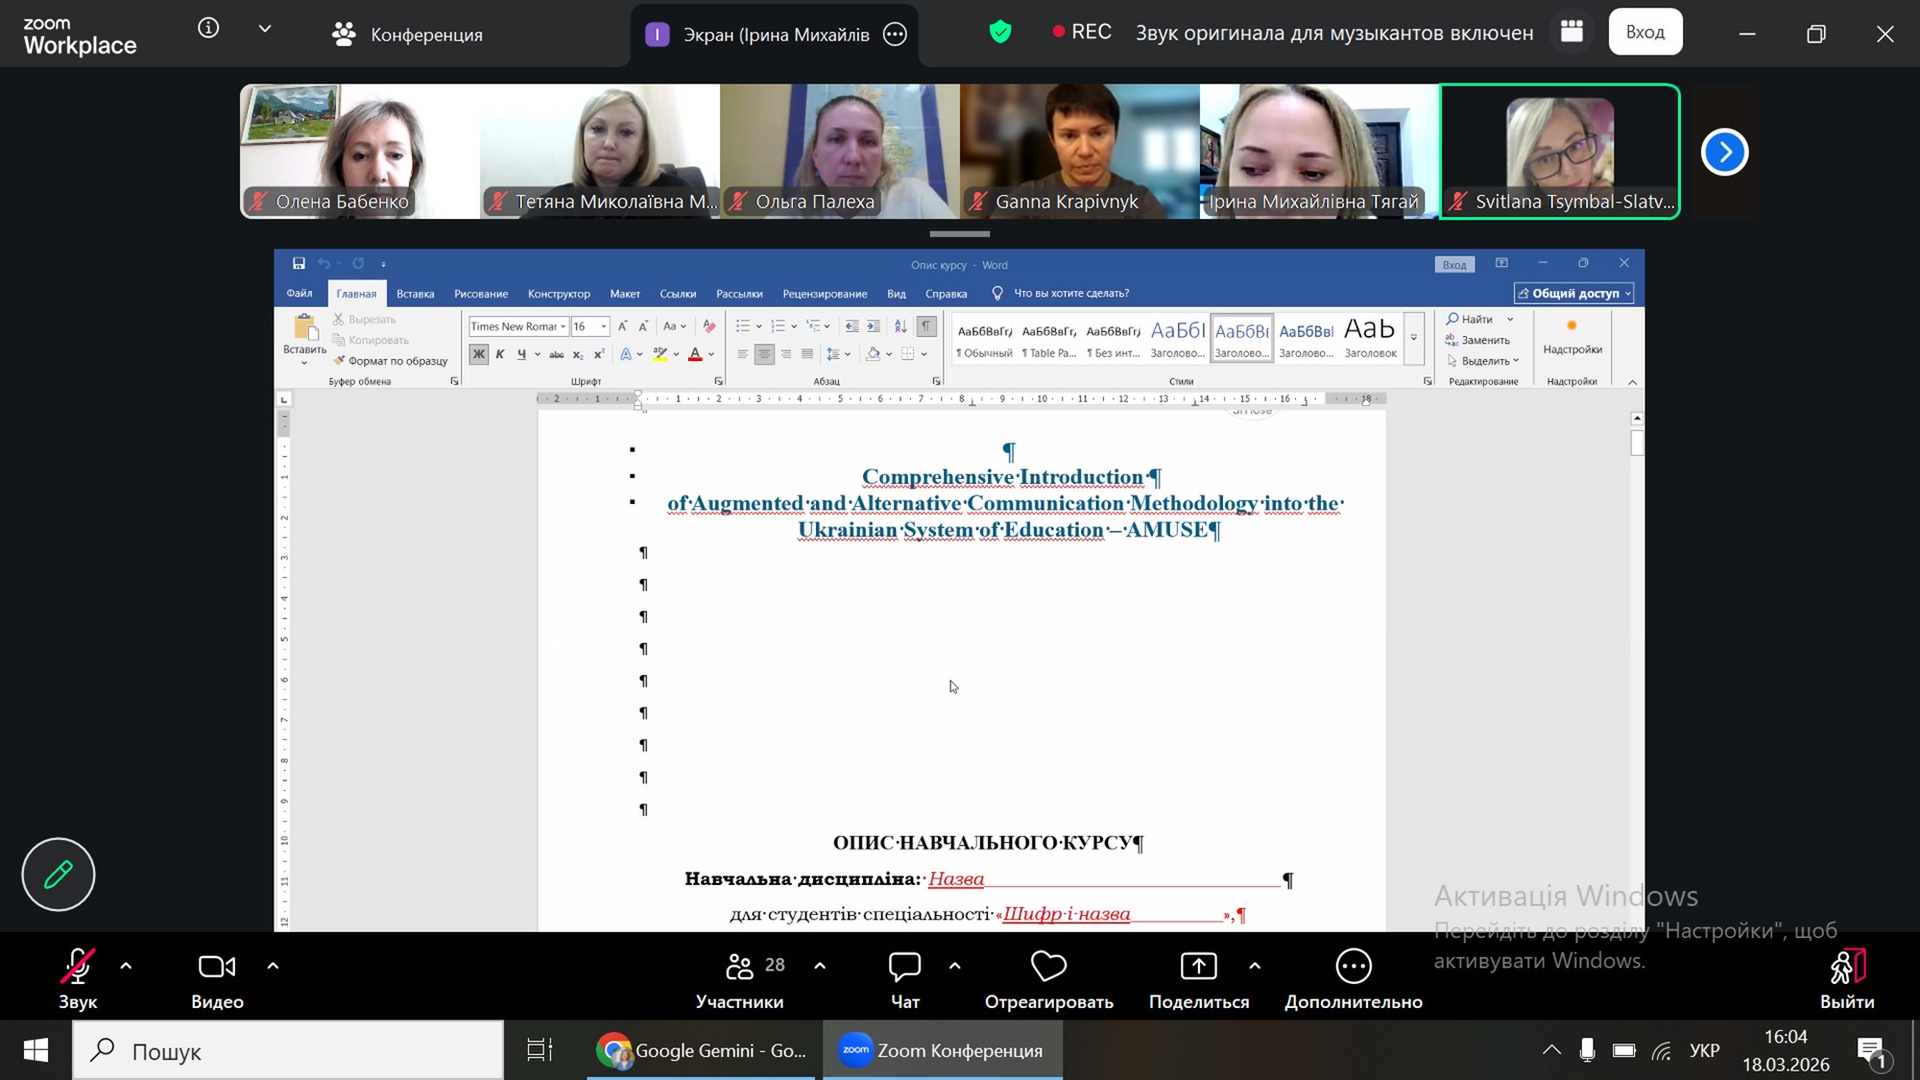The height and width of the screenshot is (1080, 1920).
Task: Select the Экран (Ірина Михайлів) tab
Action: pos(760,34)
